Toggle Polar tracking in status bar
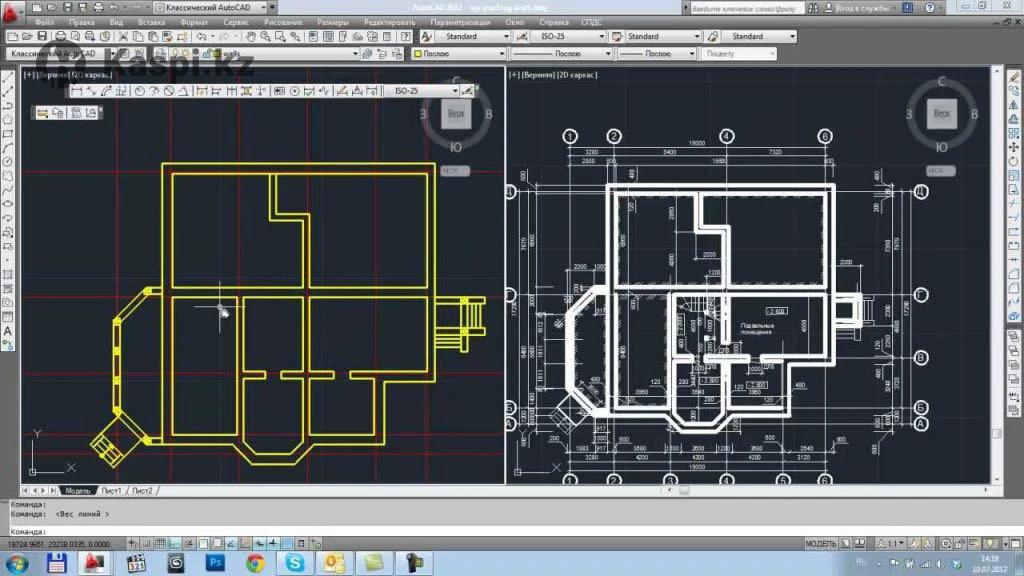 point(189,543)
